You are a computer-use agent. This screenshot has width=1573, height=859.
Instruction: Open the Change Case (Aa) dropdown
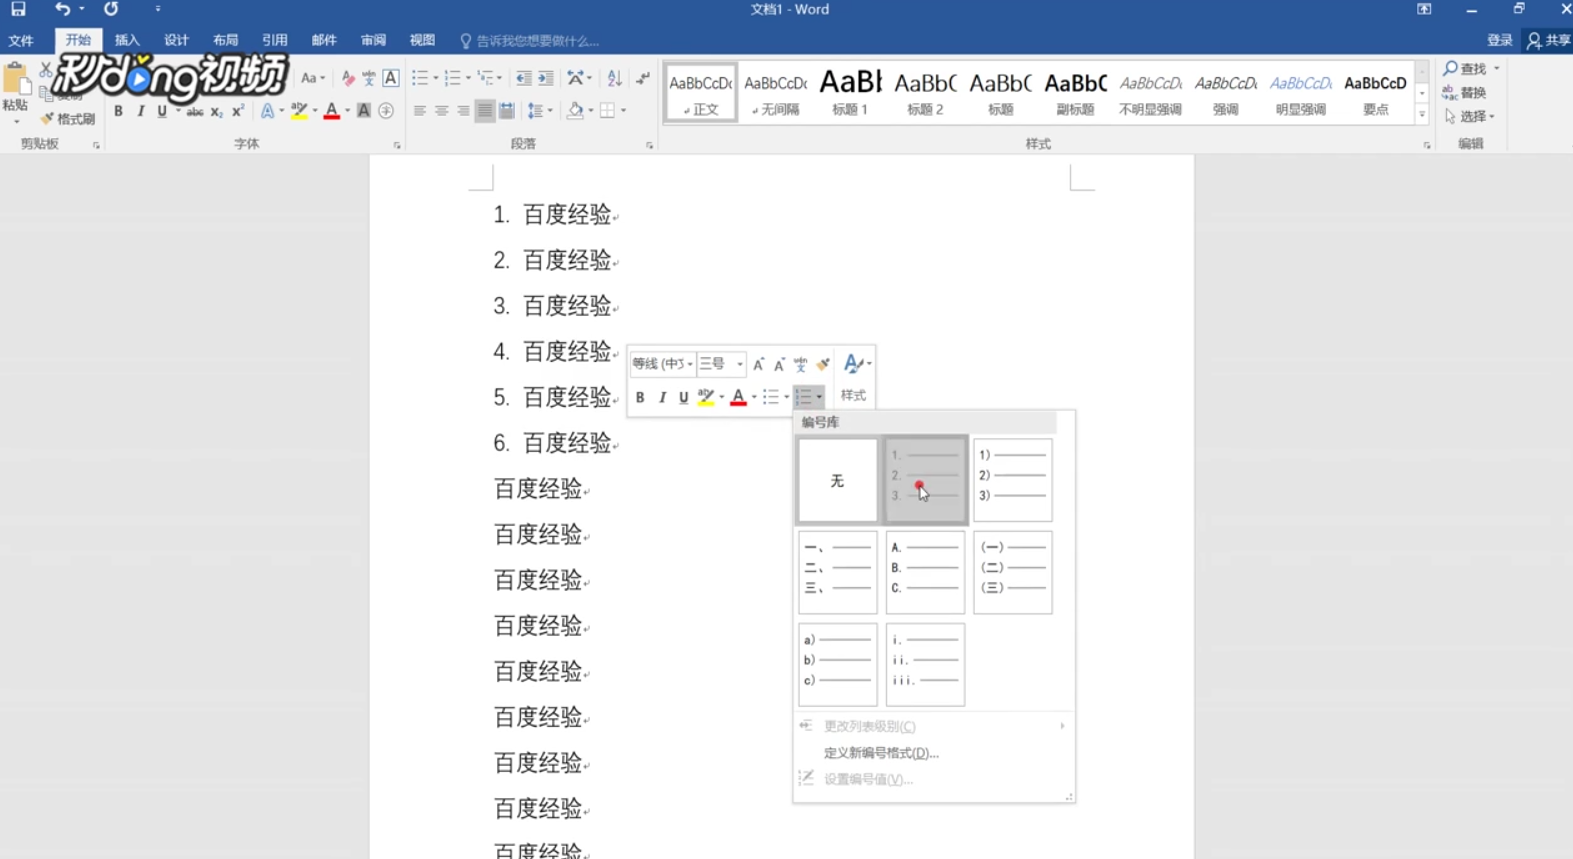[313, 78]
